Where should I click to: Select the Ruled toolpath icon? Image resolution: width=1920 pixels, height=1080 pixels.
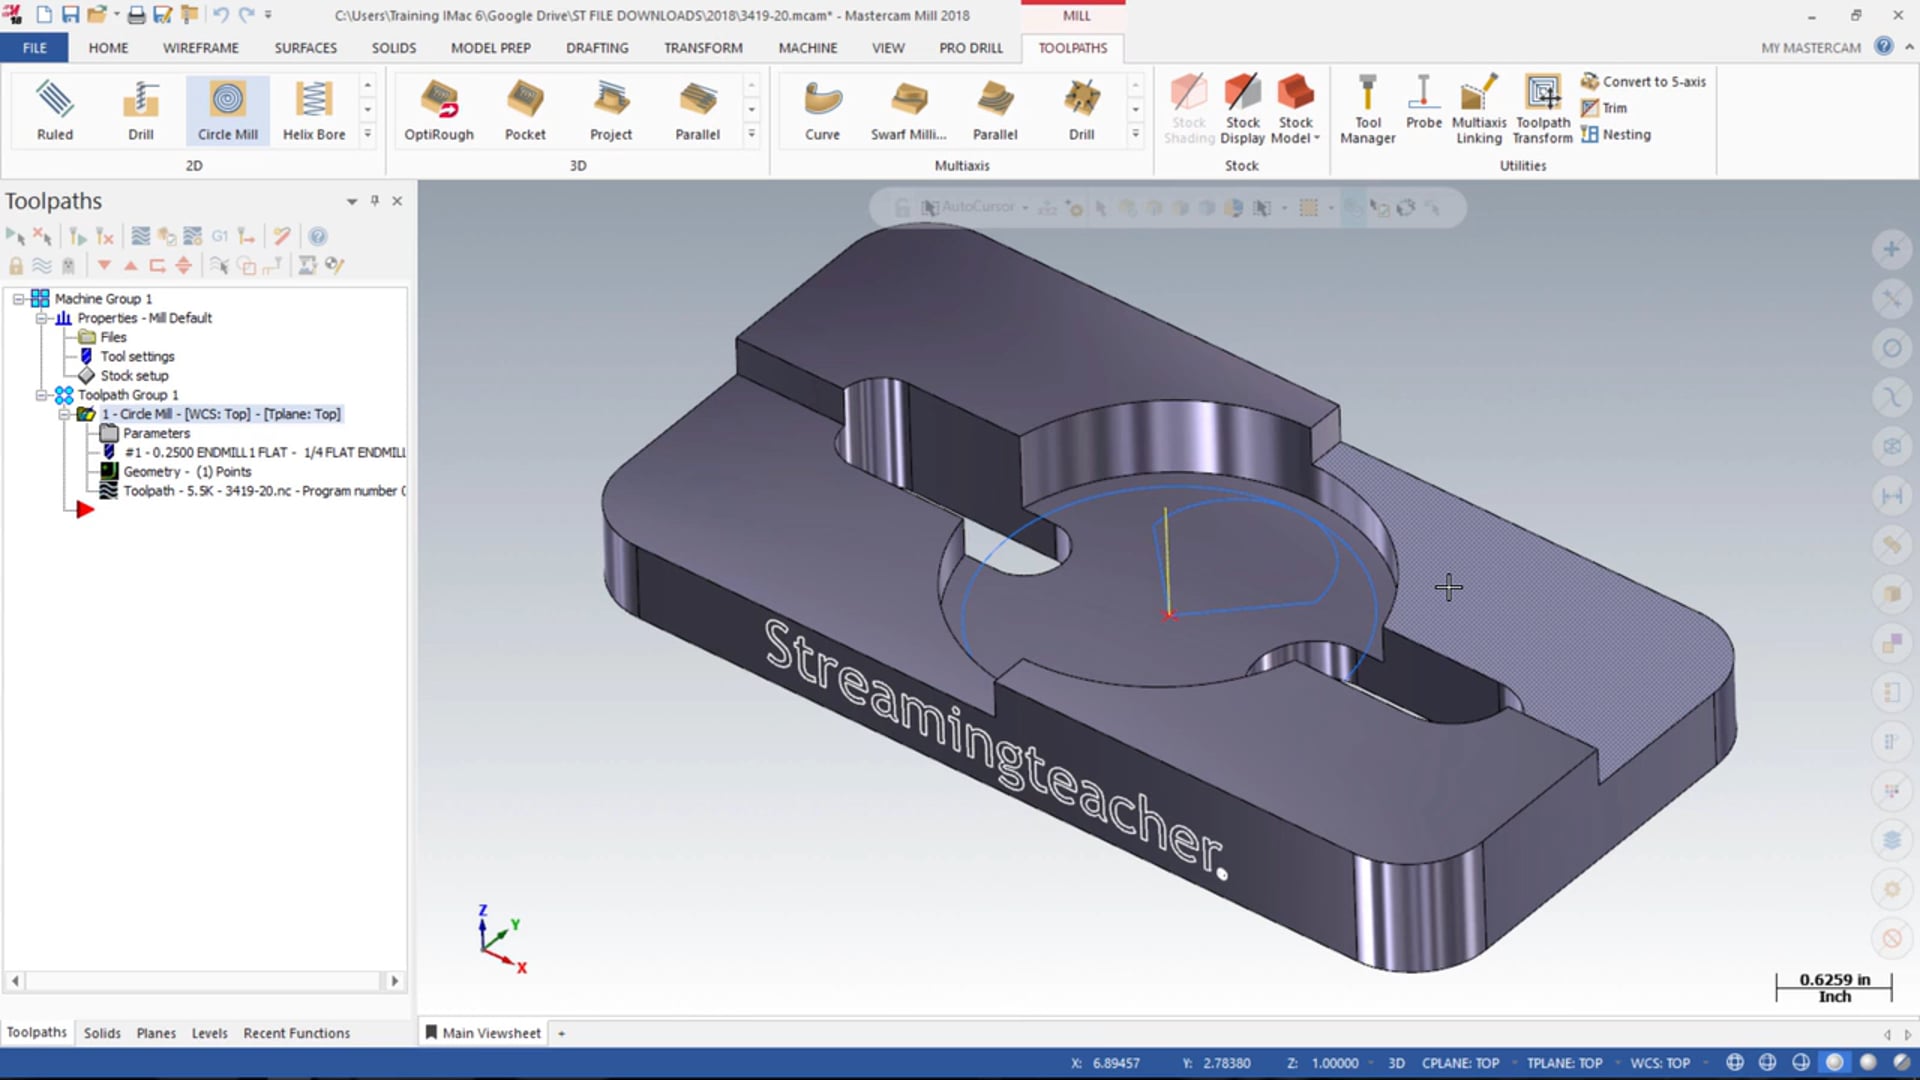point(55,110)
